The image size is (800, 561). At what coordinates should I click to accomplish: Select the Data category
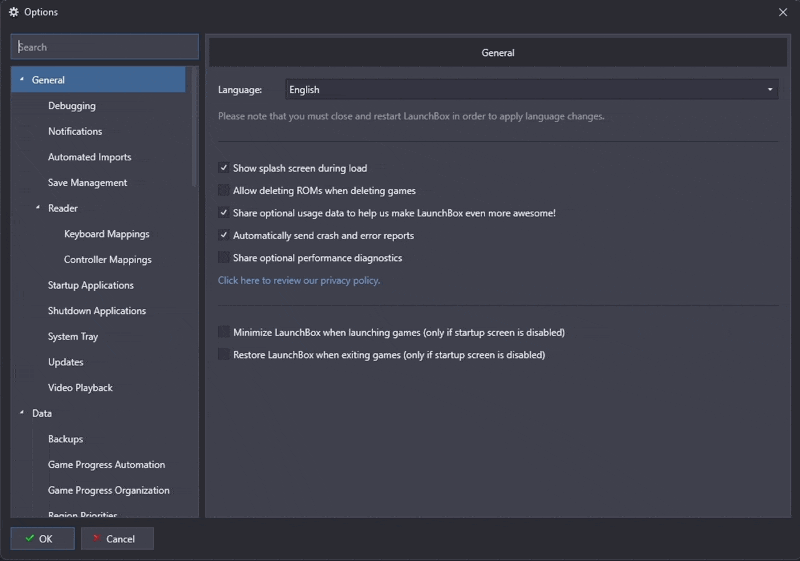42,413
